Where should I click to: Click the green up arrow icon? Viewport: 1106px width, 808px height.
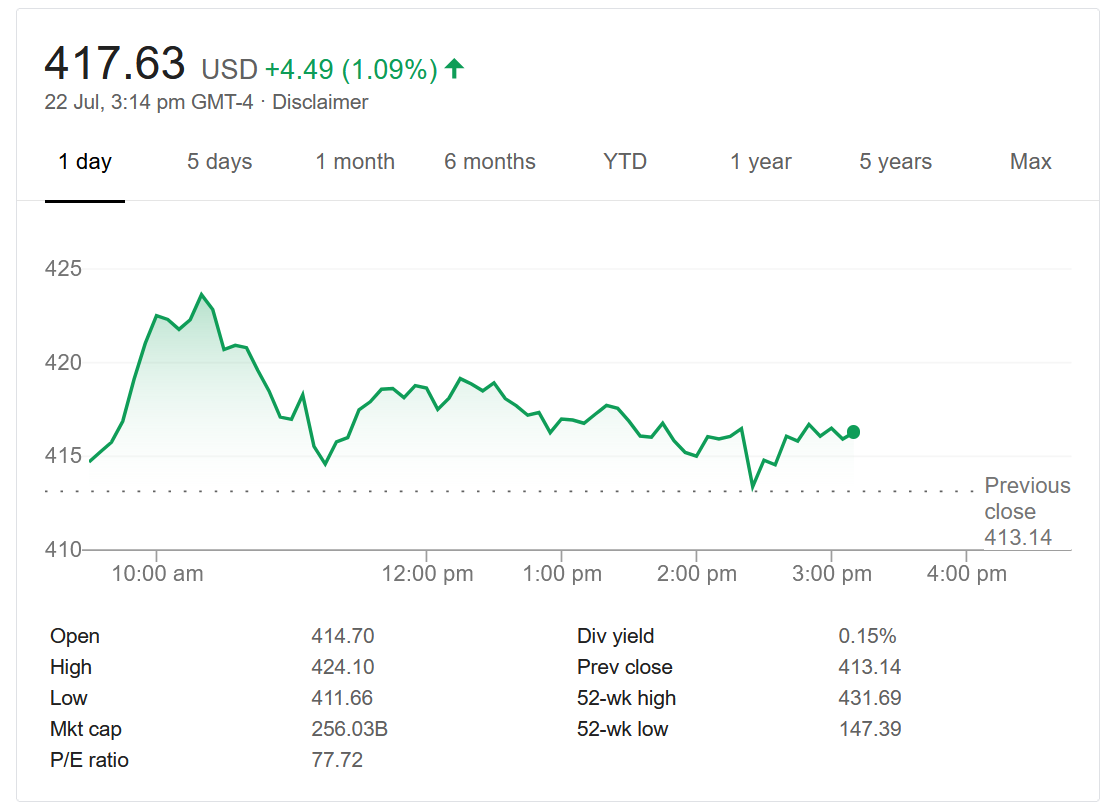455,69
